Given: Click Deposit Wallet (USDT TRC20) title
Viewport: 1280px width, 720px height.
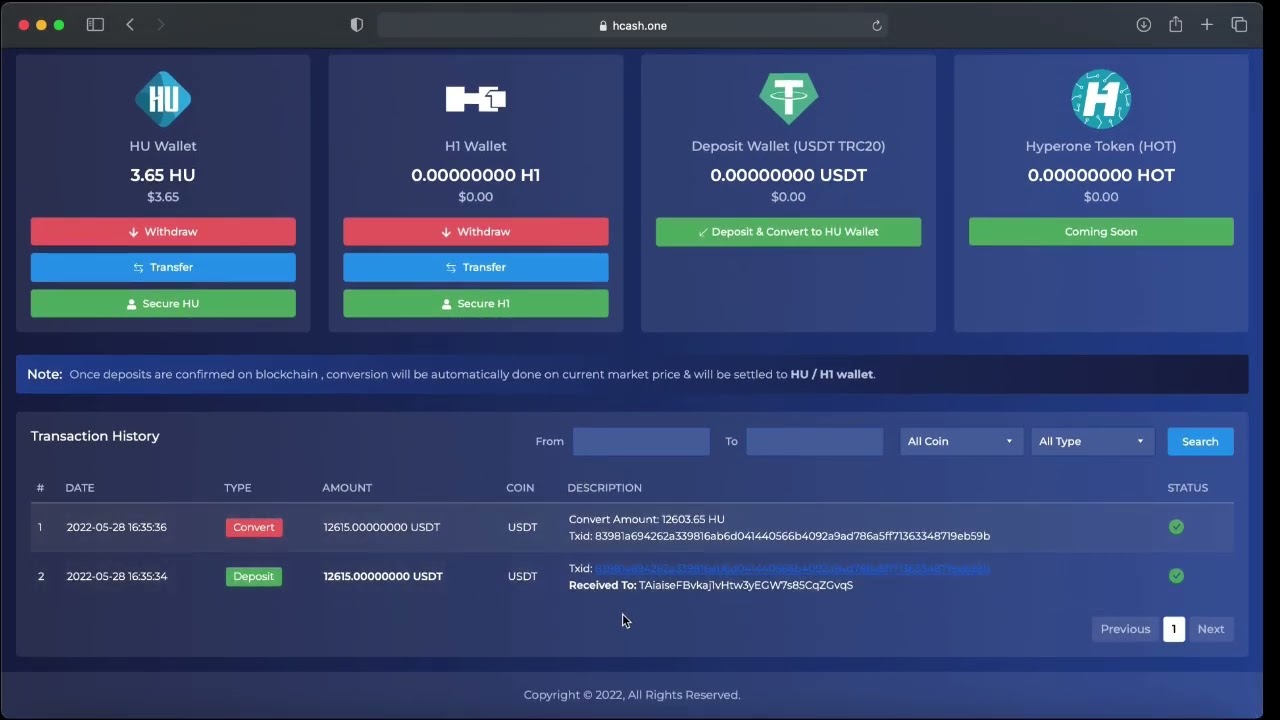Looking at the screenshot, I should tap(788, 146).
